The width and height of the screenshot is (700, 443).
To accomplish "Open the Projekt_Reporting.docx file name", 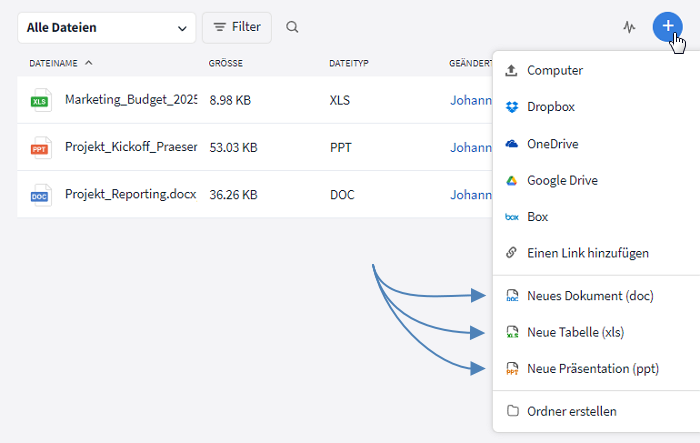I will [130, 195].
